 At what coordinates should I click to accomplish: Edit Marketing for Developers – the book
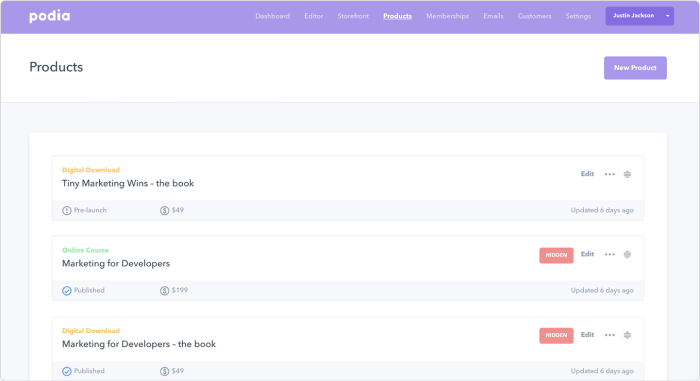pyautogui.click(x=587, y=335)
